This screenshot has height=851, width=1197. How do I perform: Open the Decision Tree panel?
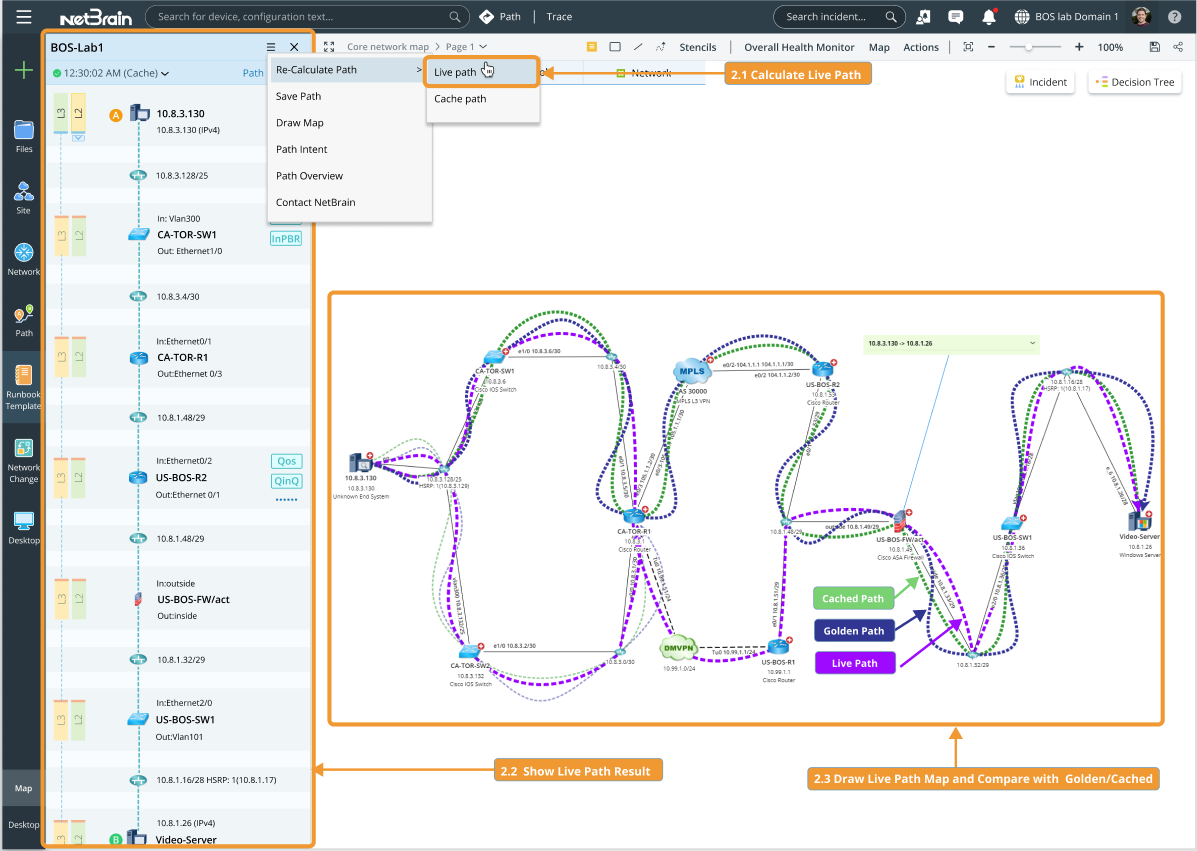pos(1134,81)
